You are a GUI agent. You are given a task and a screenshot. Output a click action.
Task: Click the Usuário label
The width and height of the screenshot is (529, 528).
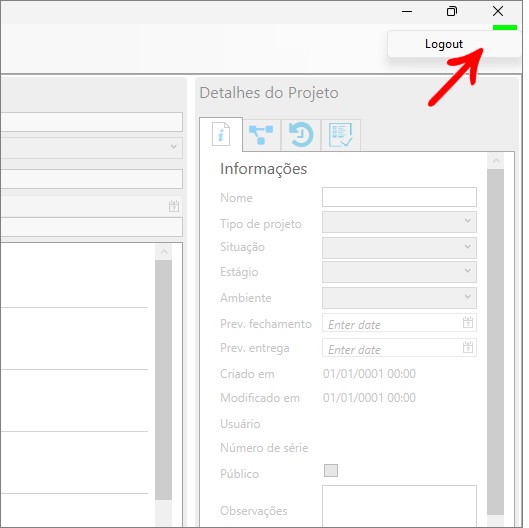tap(240, 424)
